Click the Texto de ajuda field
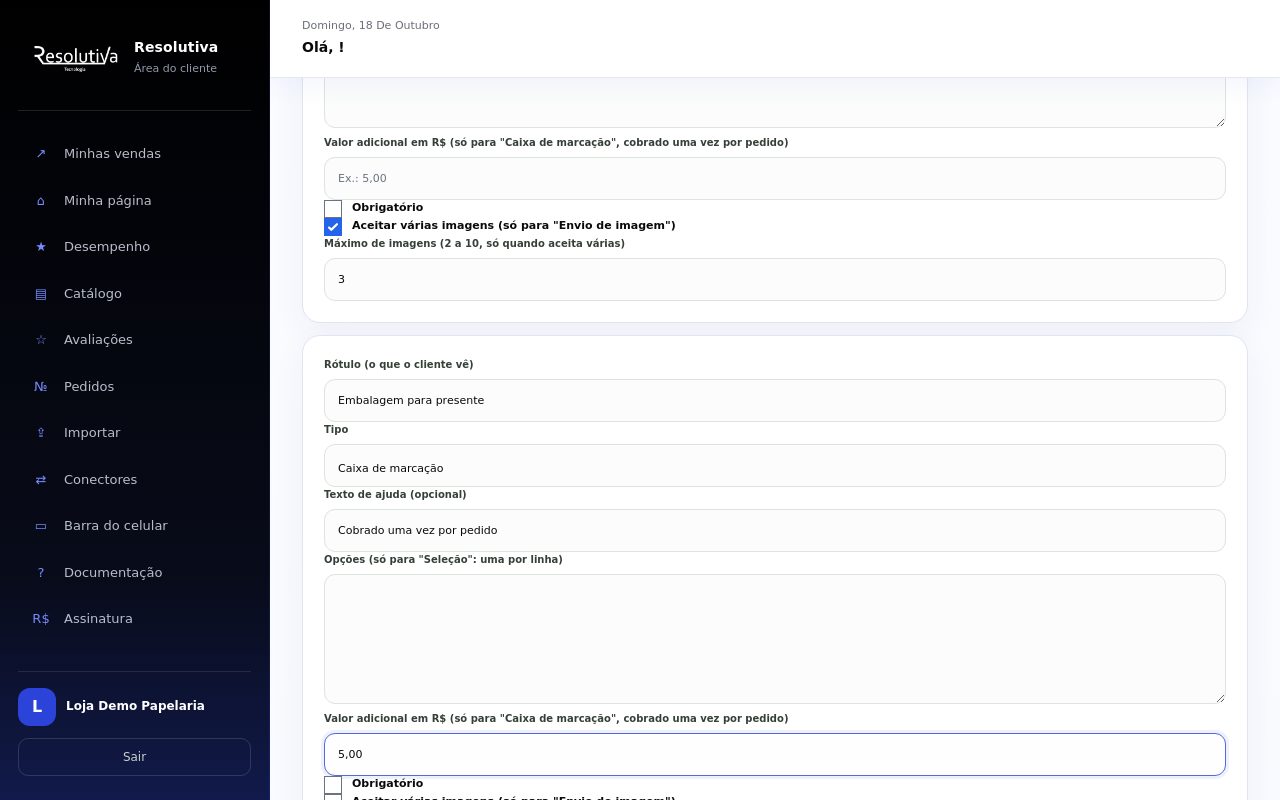 coord(775,530)
